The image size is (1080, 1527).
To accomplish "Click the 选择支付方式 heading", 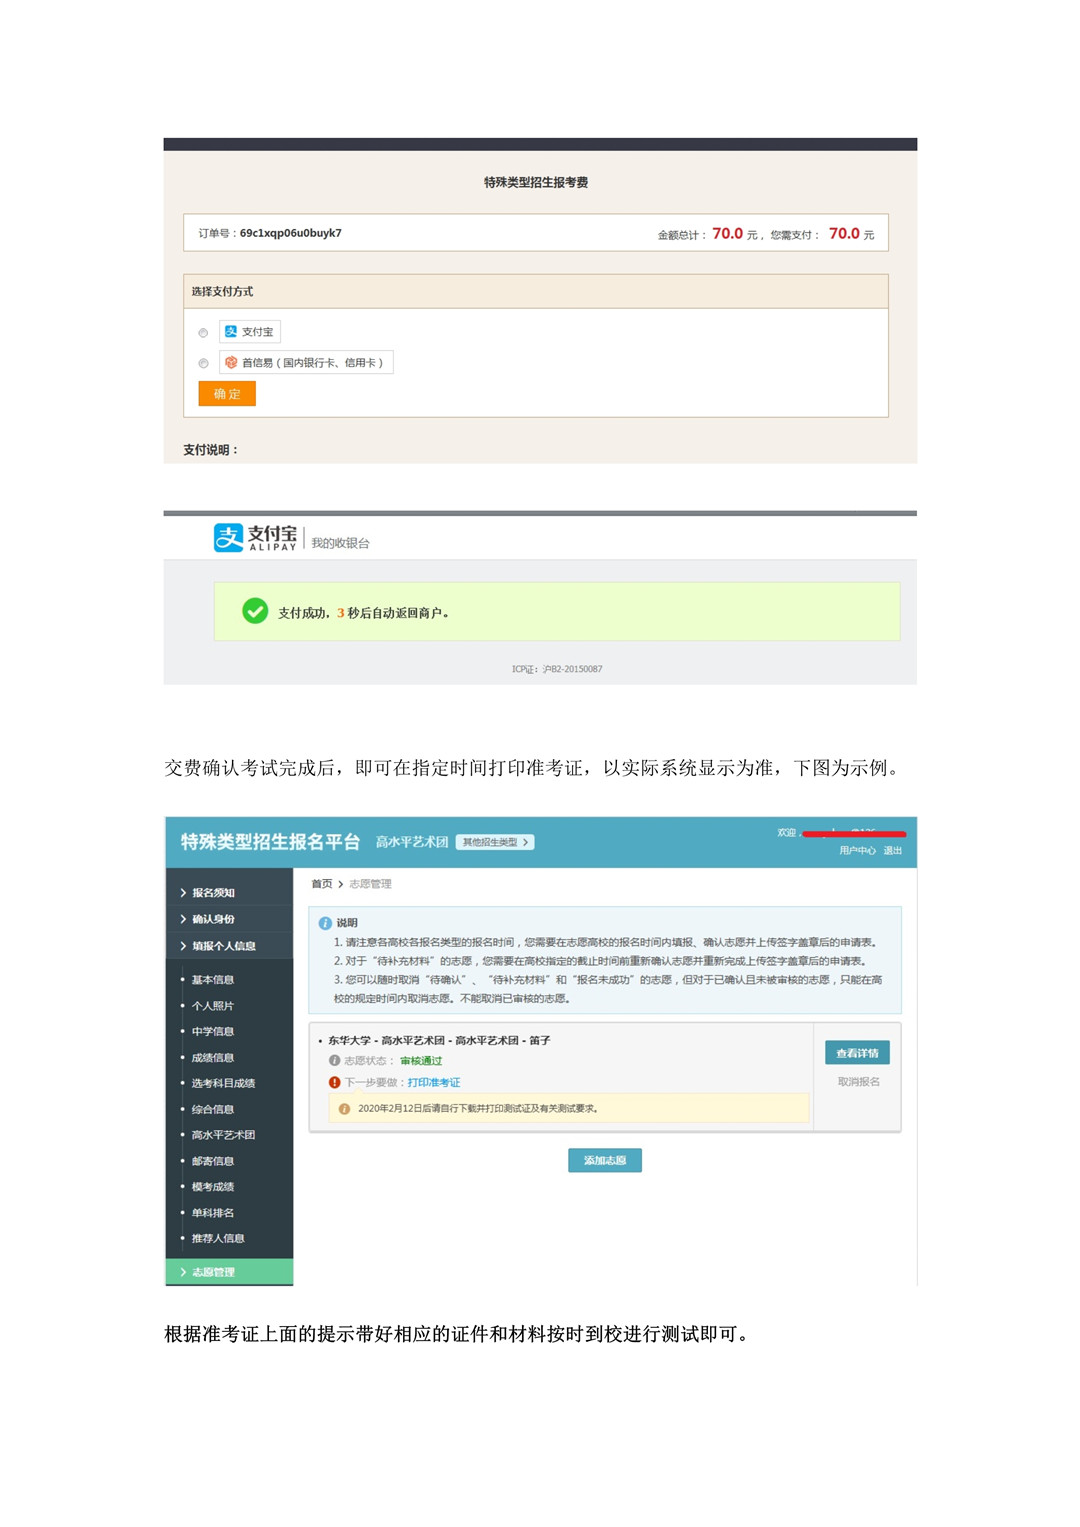I will point(222,292).
